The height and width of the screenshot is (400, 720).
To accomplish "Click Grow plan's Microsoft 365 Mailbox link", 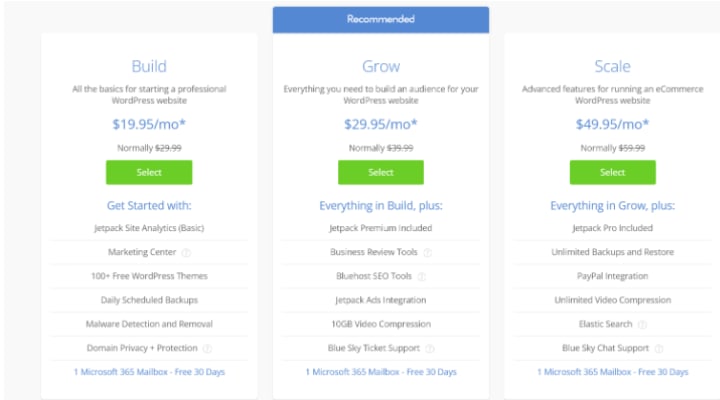I will pyautogui.click(x=381, y=372).
